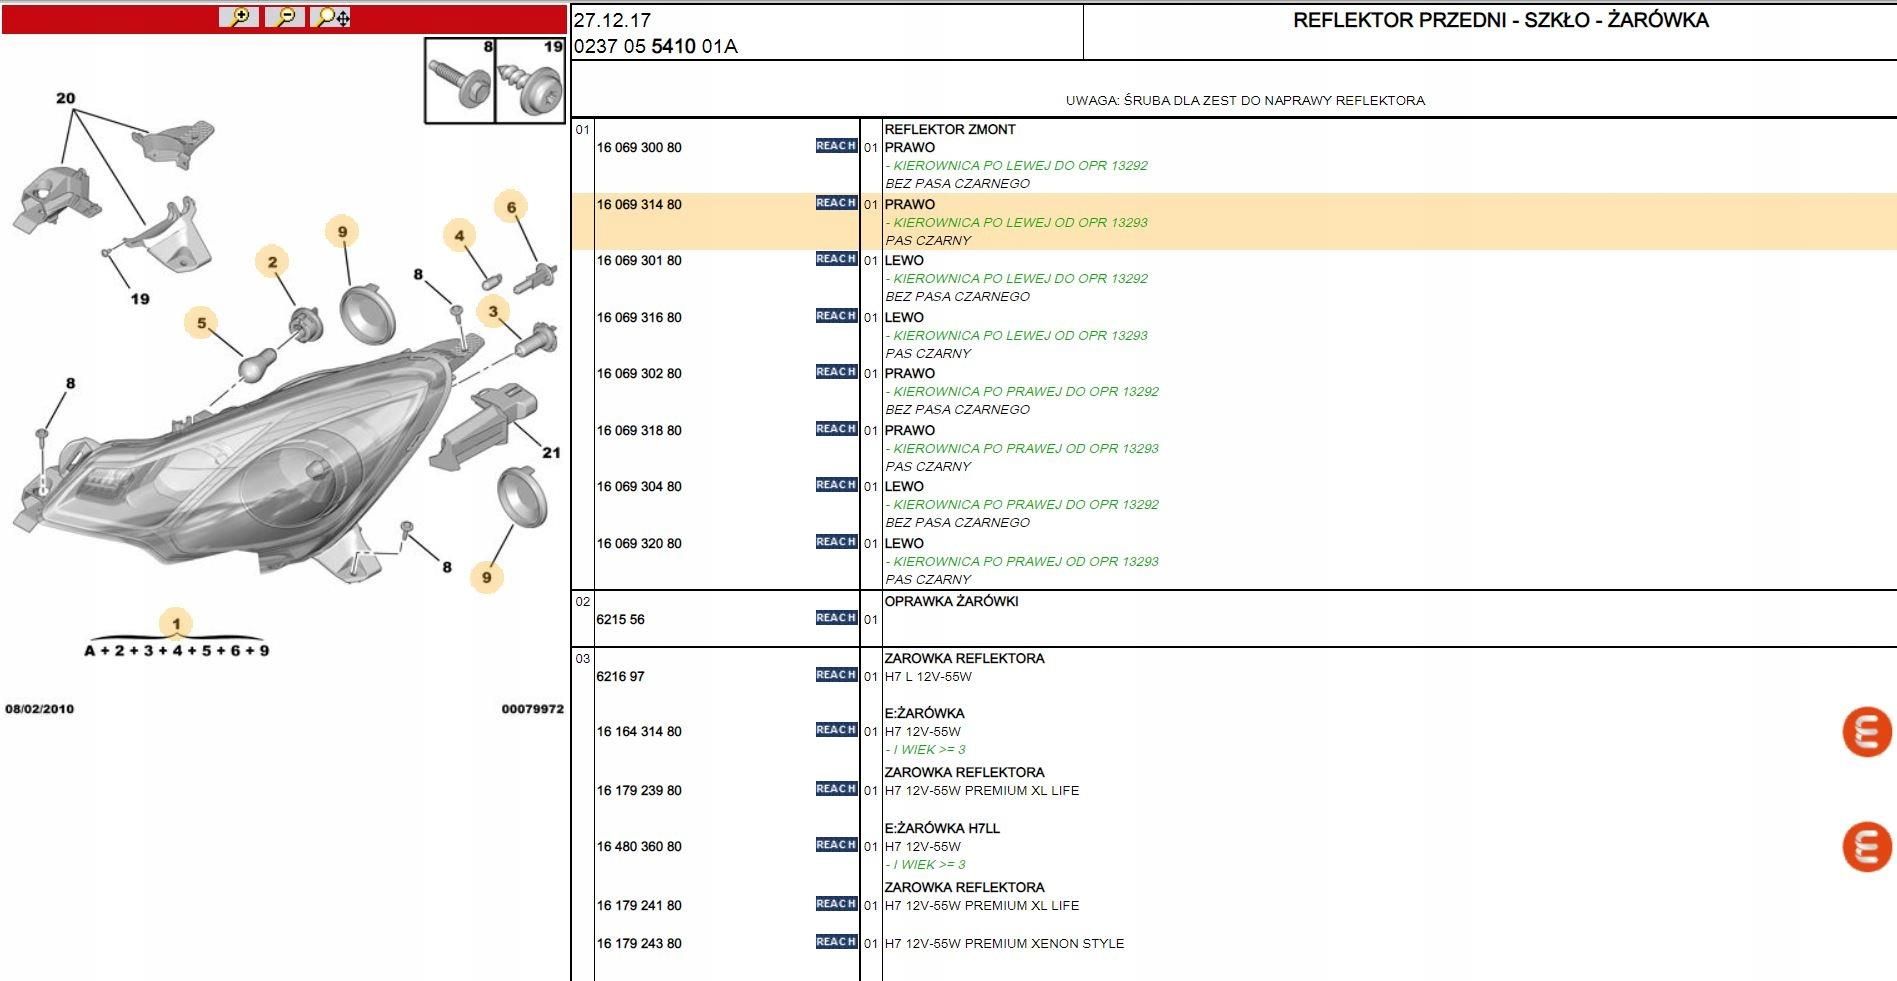1897x981 pixels.
Task: Click the REACH badge for 16 179 243 80
Action: [835, 942]
